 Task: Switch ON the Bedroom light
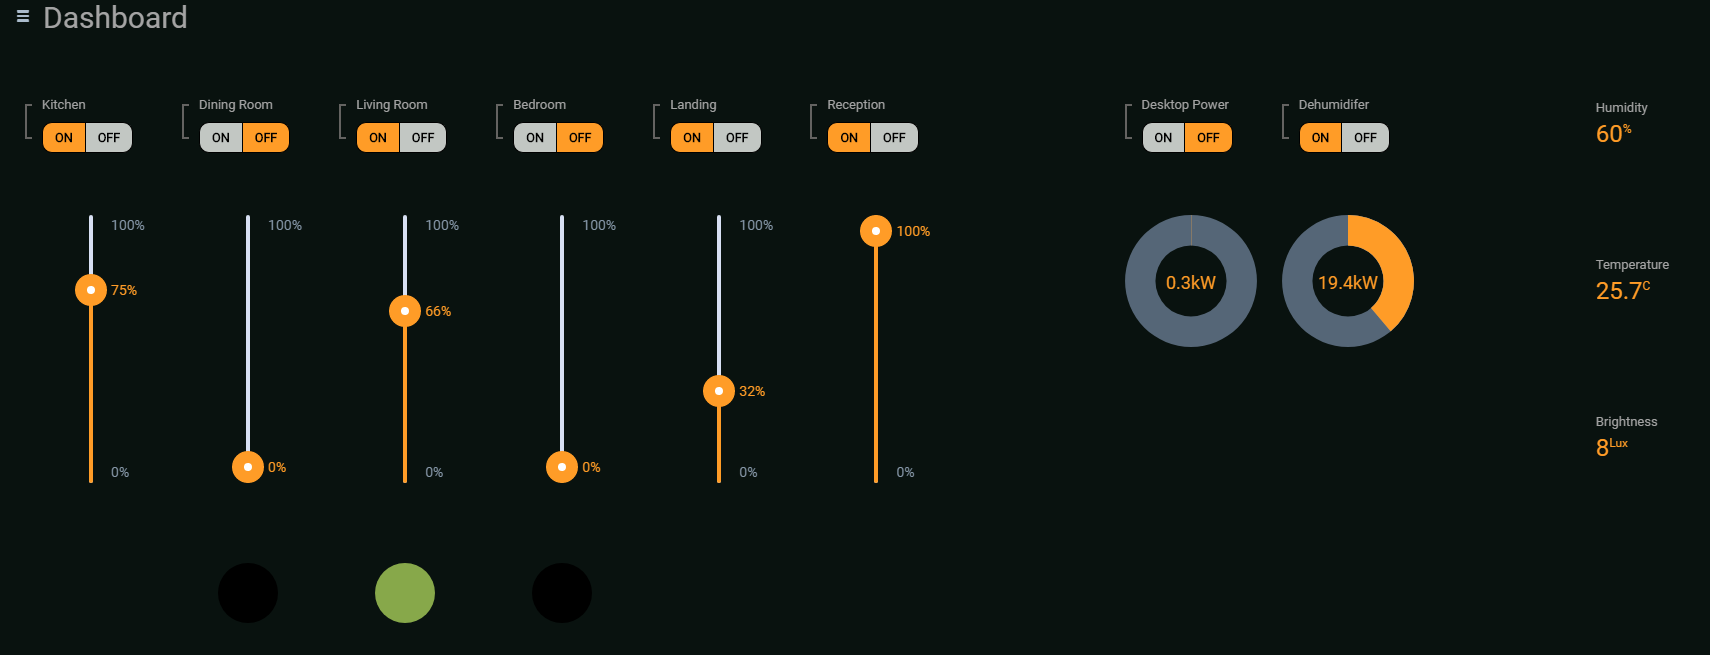[x=535, y=138]
